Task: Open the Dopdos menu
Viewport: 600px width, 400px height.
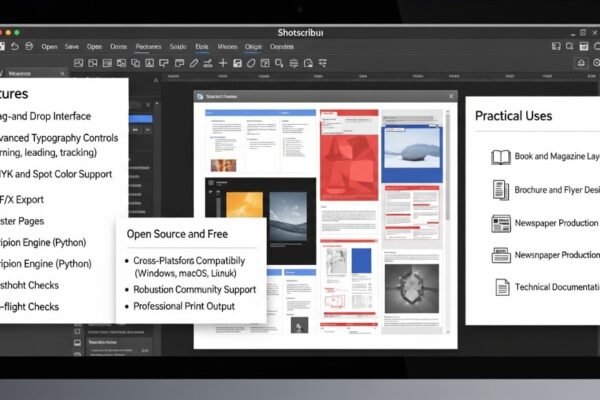Action: pos(282,47)
